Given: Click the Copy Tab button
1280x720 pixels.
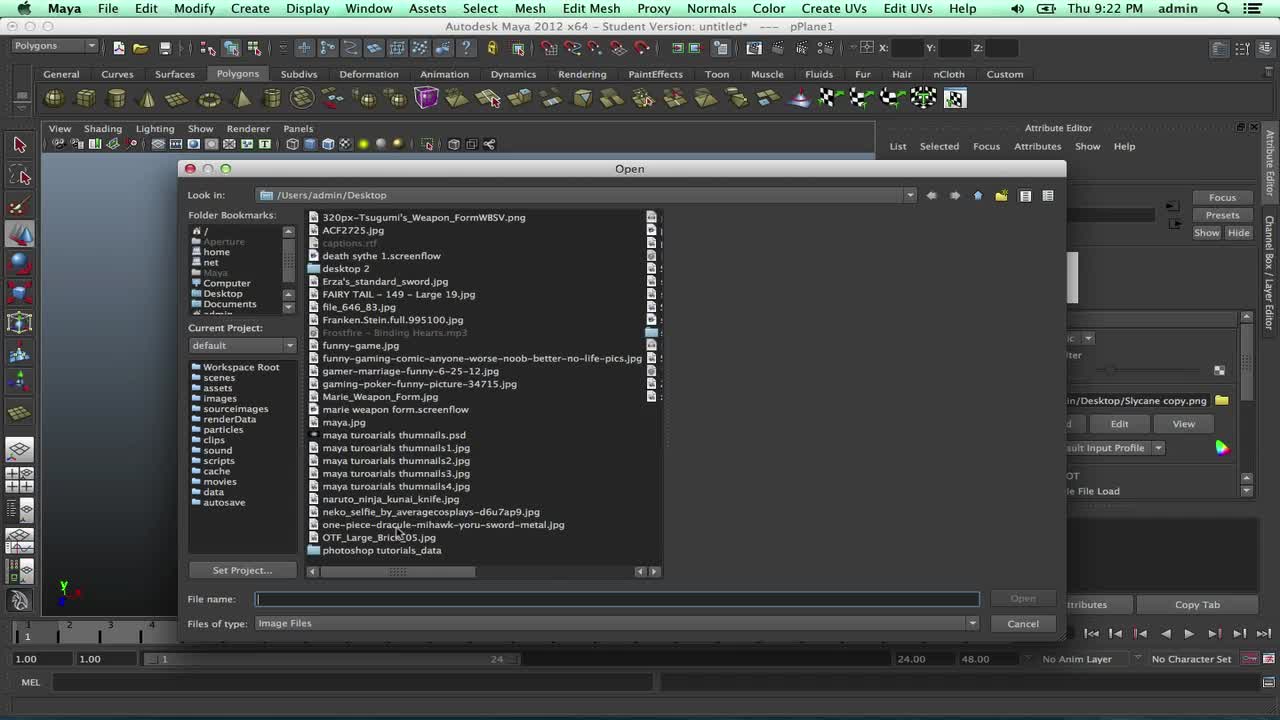Looking at the screenshot, I should tap(1197, 604).
